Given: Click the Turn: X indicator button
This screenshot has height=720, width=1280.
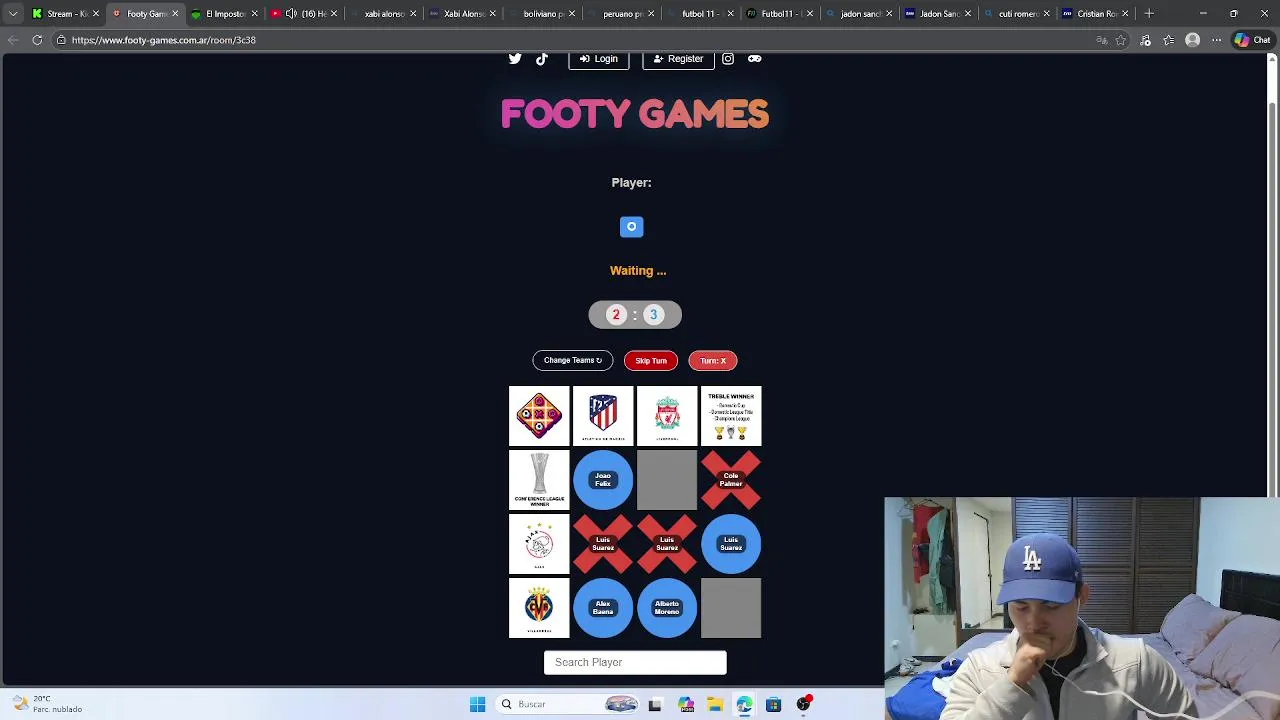Looking at the screenshot, I should [713, 360].
